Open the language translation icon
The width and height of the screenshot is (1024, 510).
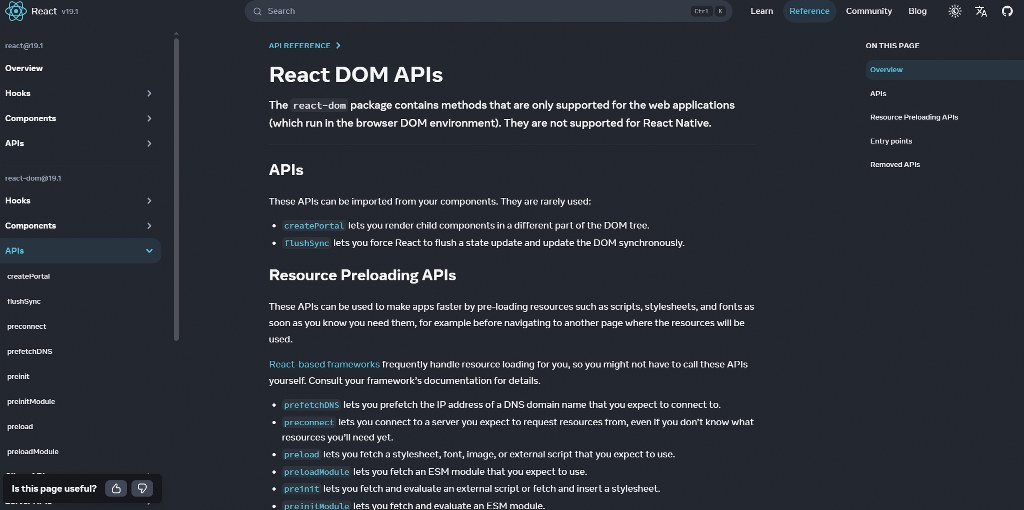tap(981, 11)
